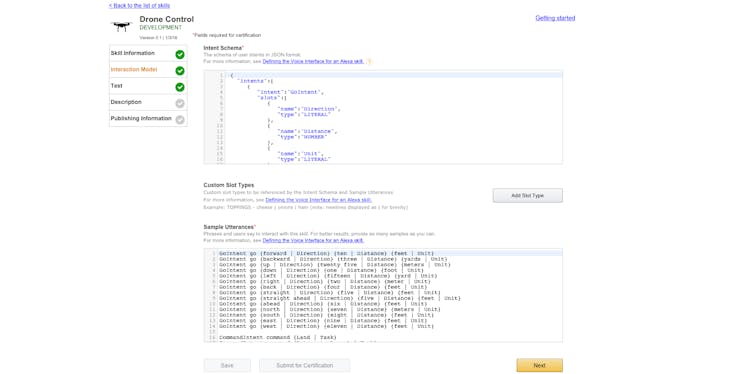Click the yellow Next button
The height and width of the screenshot is (374, 740).
[539, 366]
